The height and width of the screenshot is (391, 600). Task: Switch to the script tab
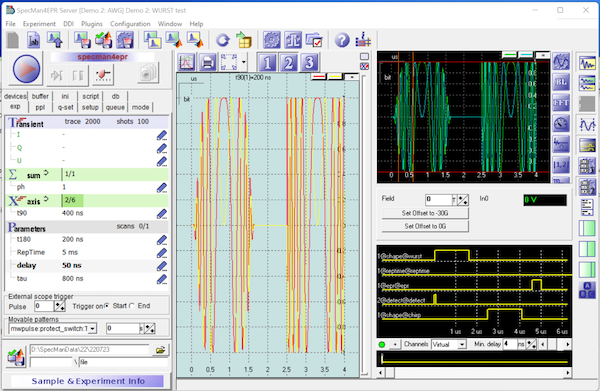[x=91, y=96]
